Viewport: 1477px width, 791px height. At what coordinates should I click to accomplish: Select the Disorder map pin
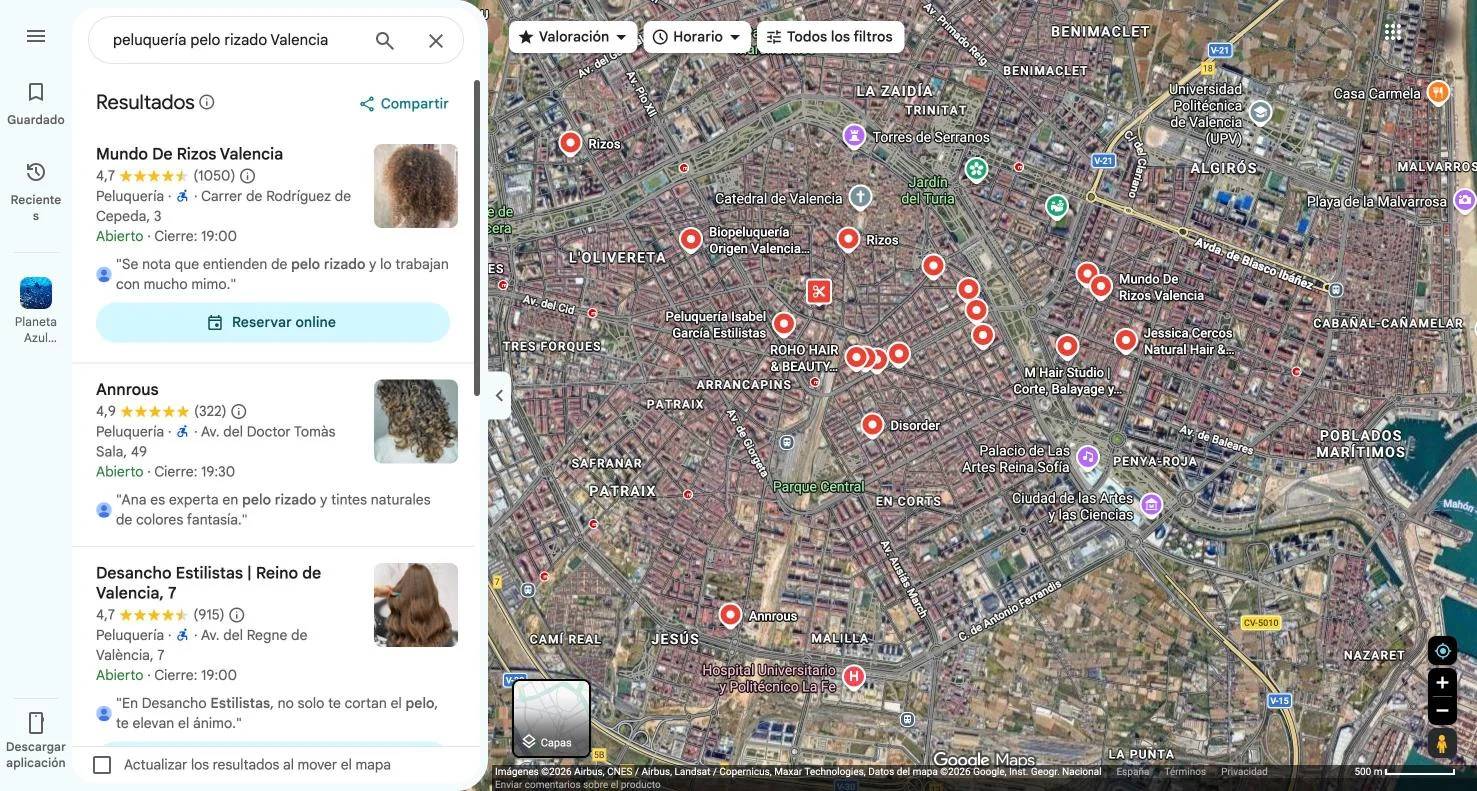click(x=872, y=425)
